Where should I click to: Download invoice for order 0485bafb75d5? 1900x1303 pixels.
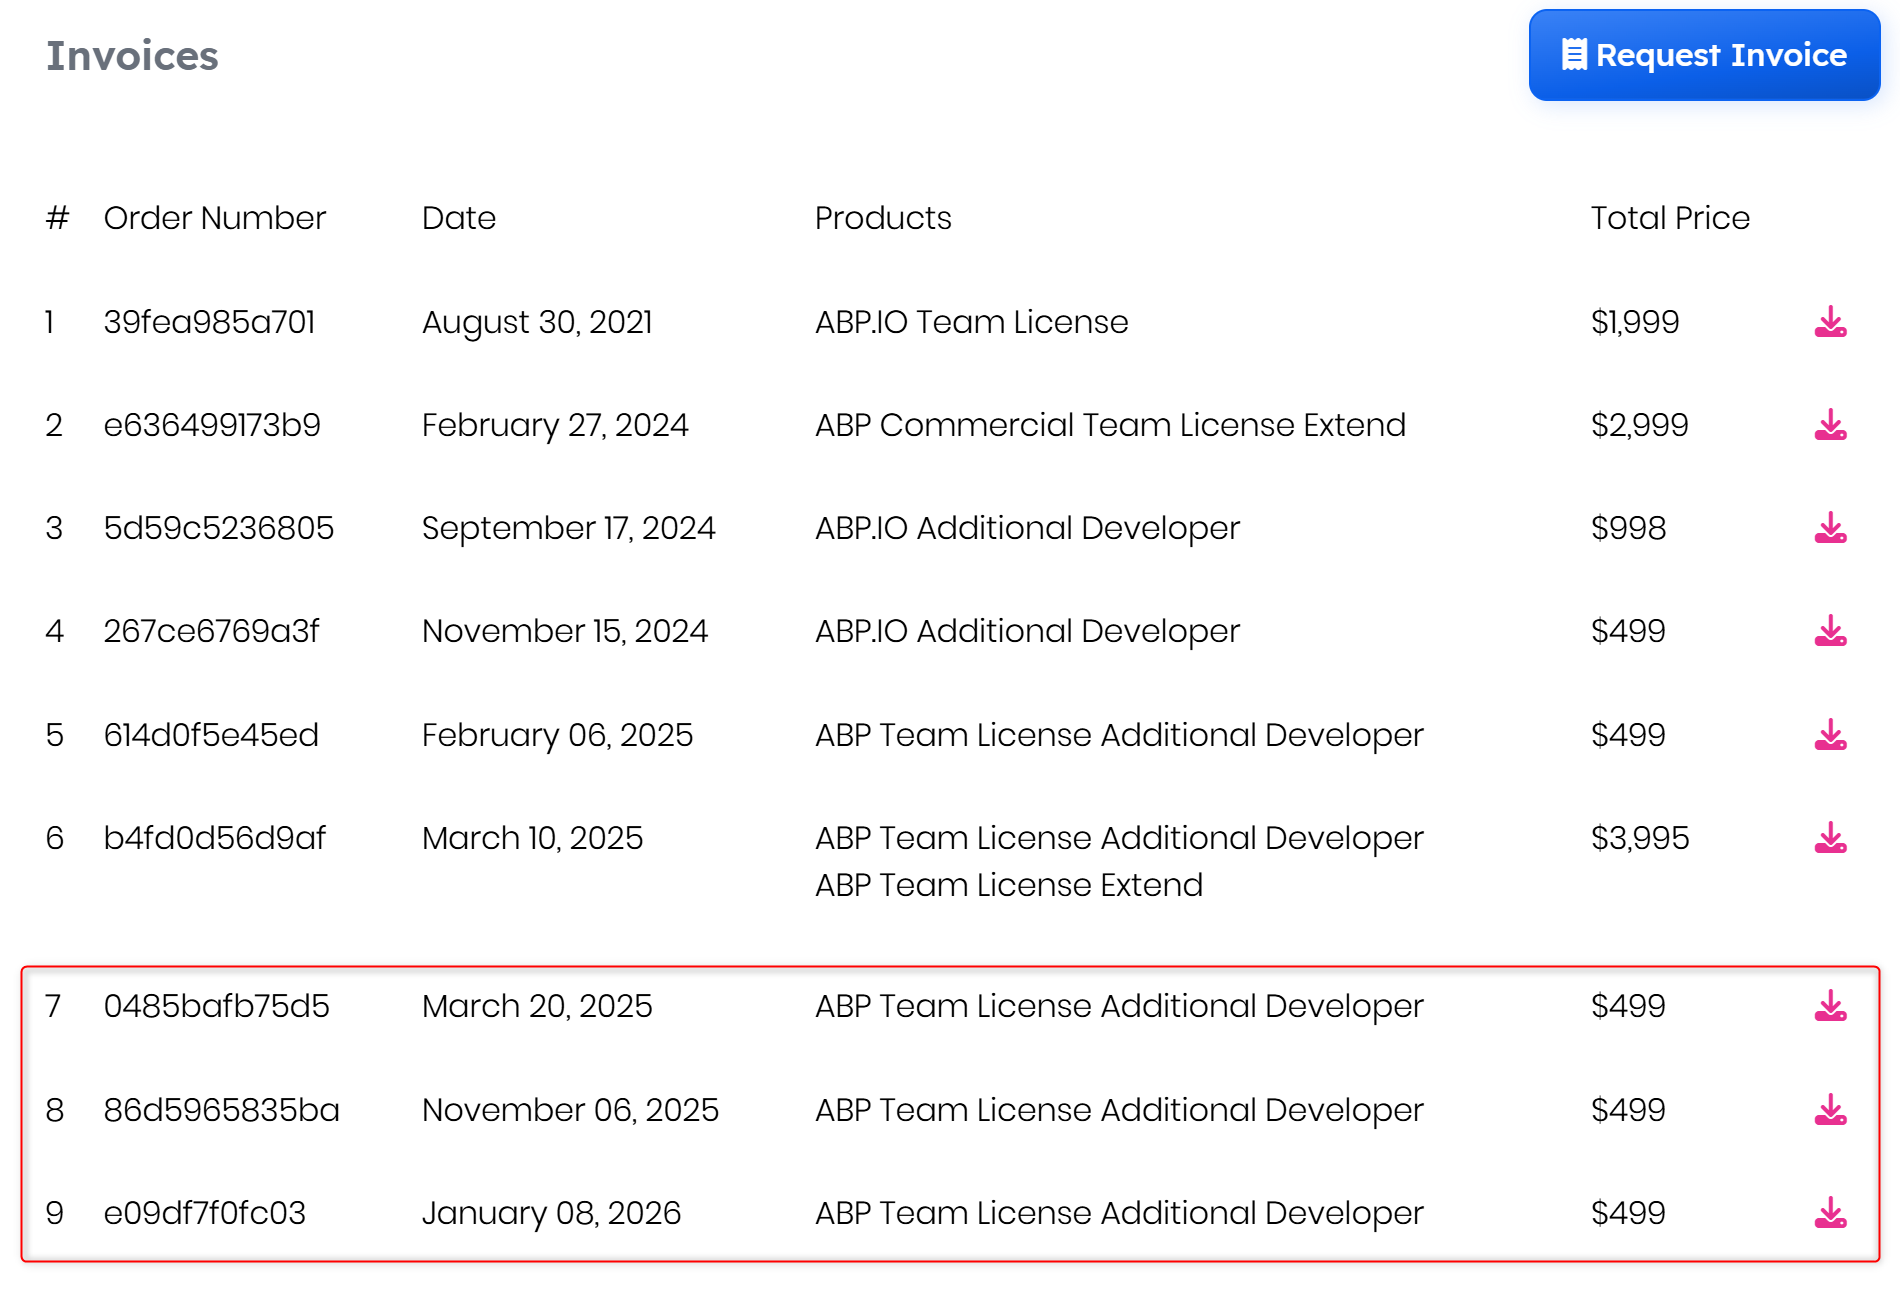[x=1829, y=1006]
